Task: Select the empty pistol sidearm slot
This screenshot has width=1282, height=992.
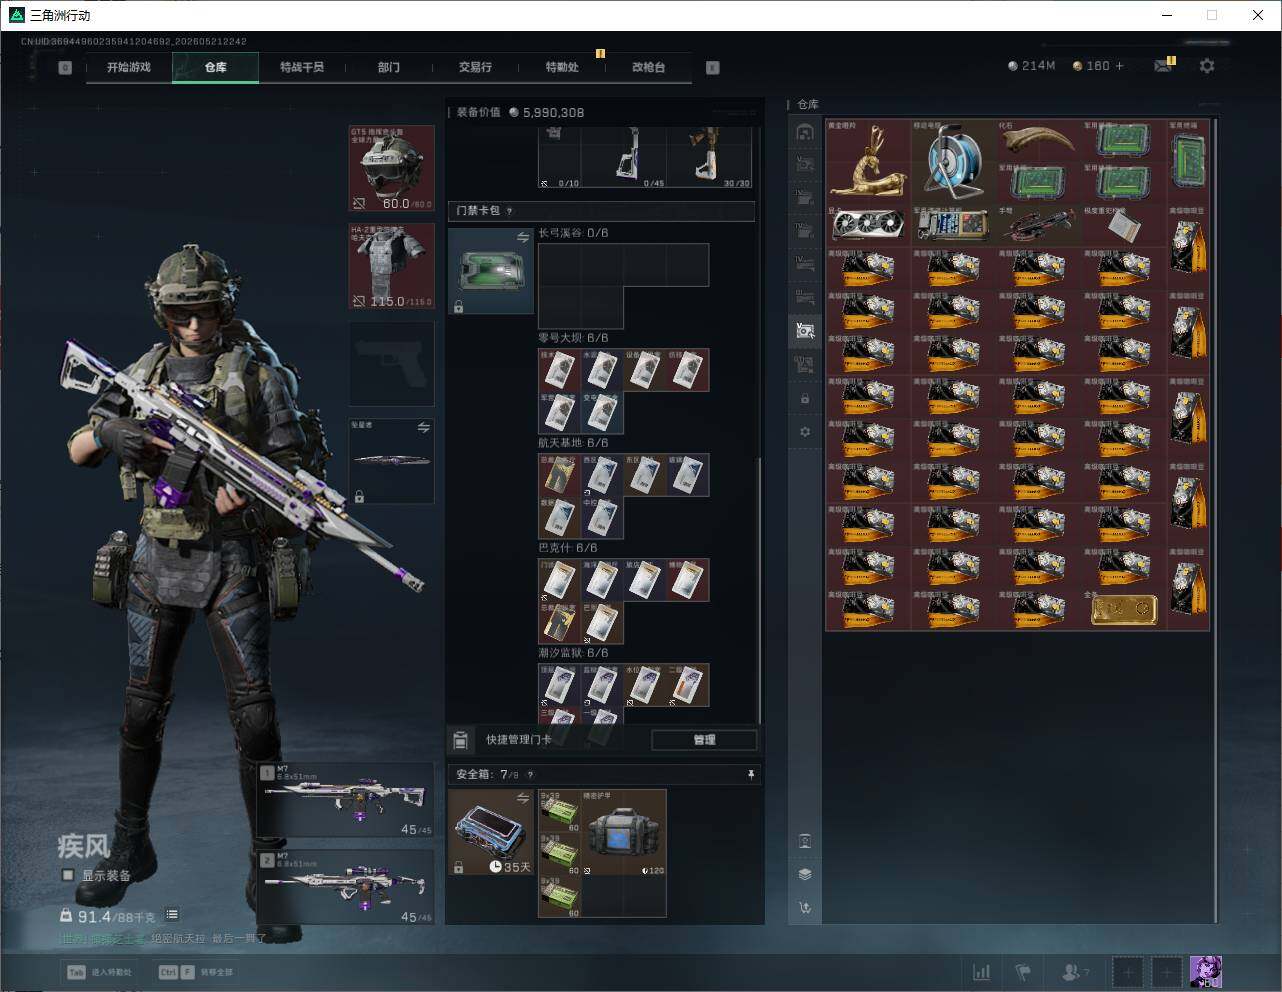Action: (x=391, y=364)
